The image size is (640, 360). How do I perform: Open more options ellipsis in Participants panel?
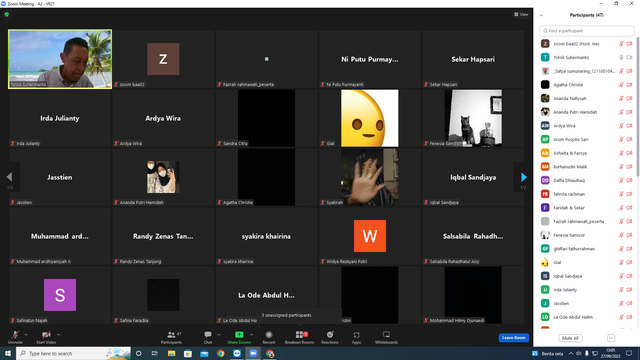tap(611, 338)
